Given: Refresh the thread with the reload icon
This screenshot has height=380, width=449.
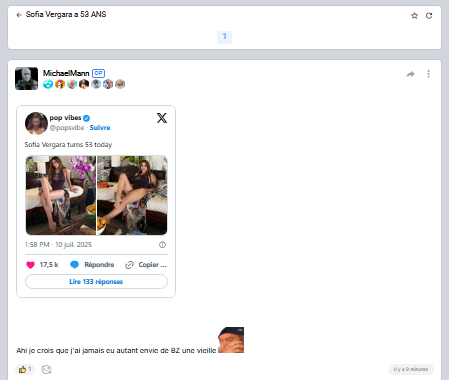Looking at the screenshot, I should (429, 16).
